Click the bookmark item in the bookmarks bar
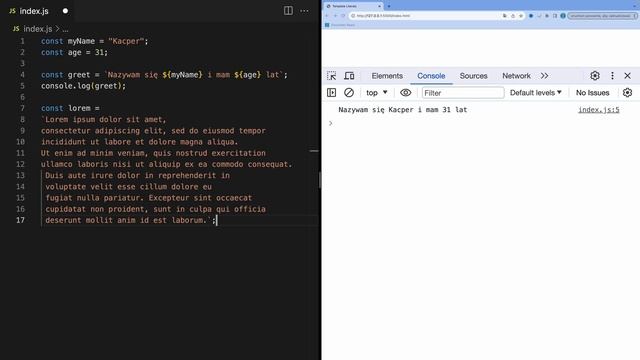Image resolution: width=640 pixels, height=360 pixels. point(340,25)
